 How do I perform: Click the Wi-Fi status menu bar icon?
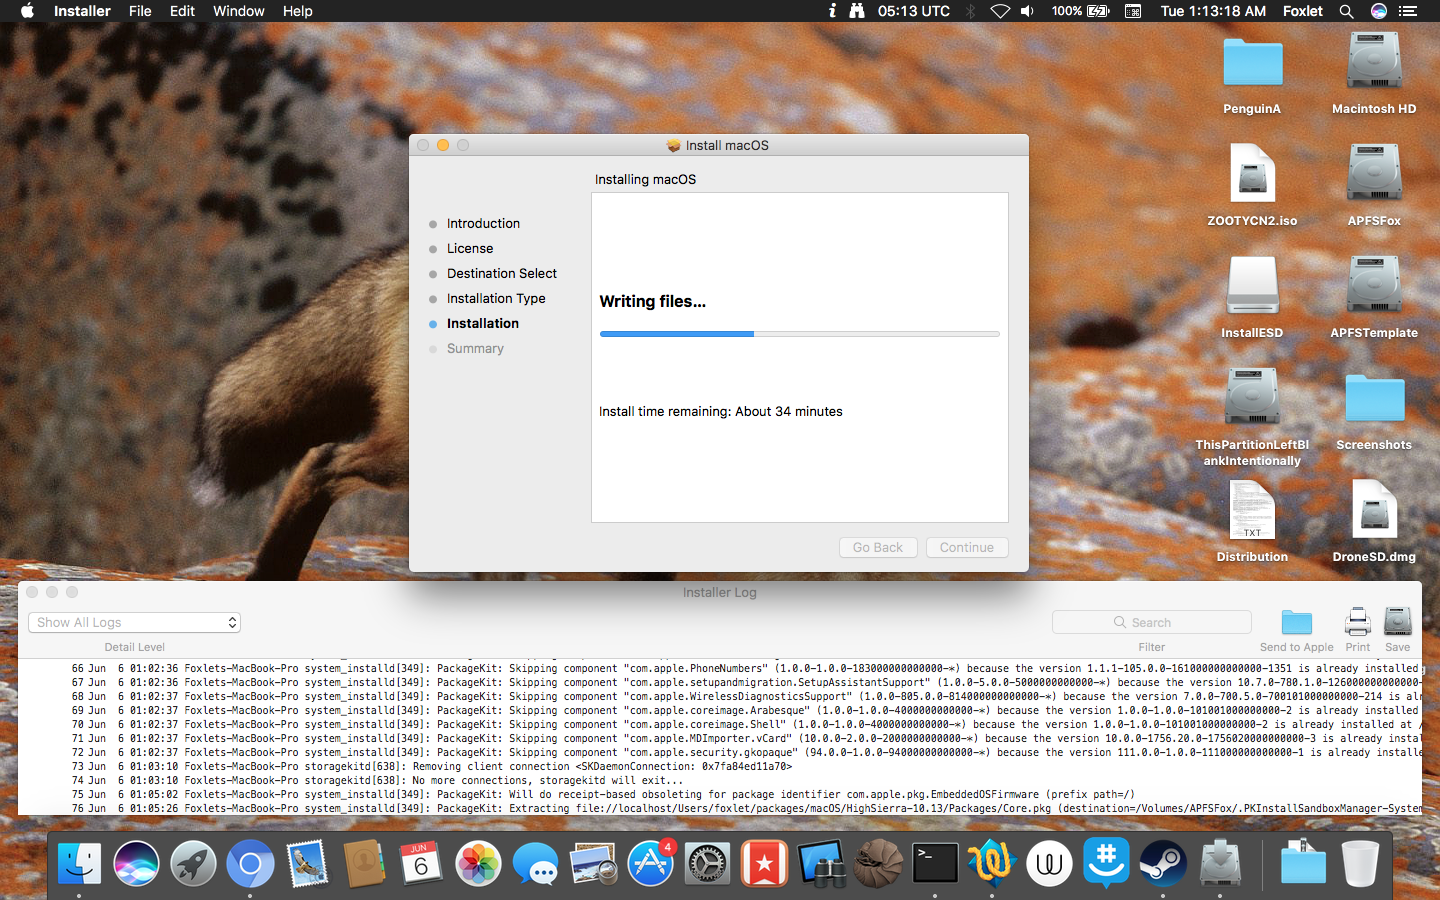click(x=1000, y=11)
